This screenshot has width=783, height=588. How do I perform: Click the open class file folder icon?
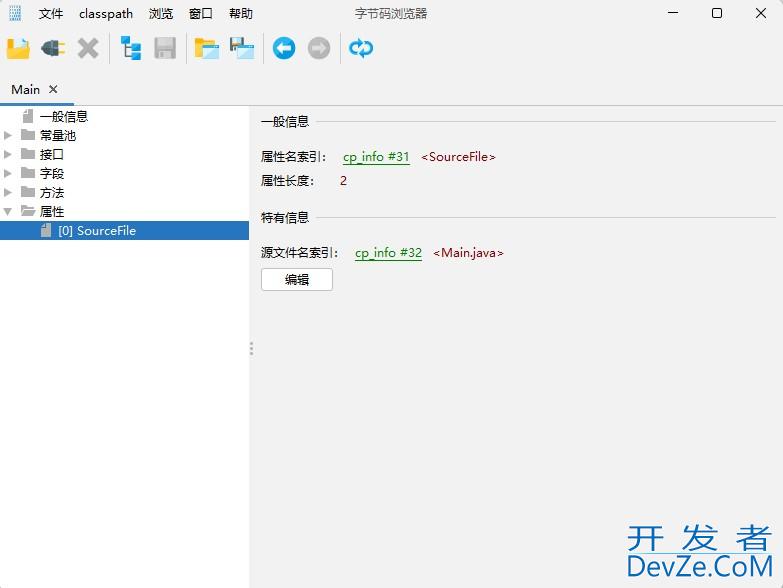tap(18, 48)
